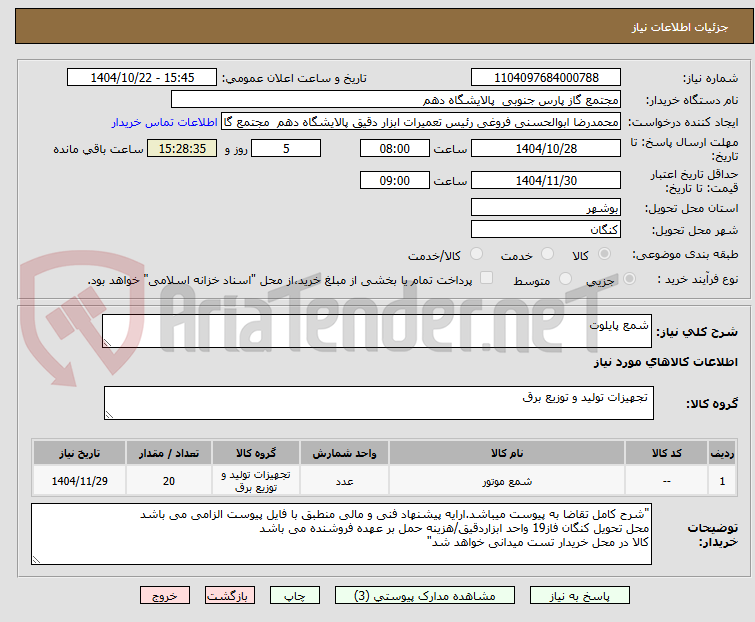Screen dimensions: 755x622
Task: Click the price validity date 1404/11/30 field
Action: click(546, 181)
